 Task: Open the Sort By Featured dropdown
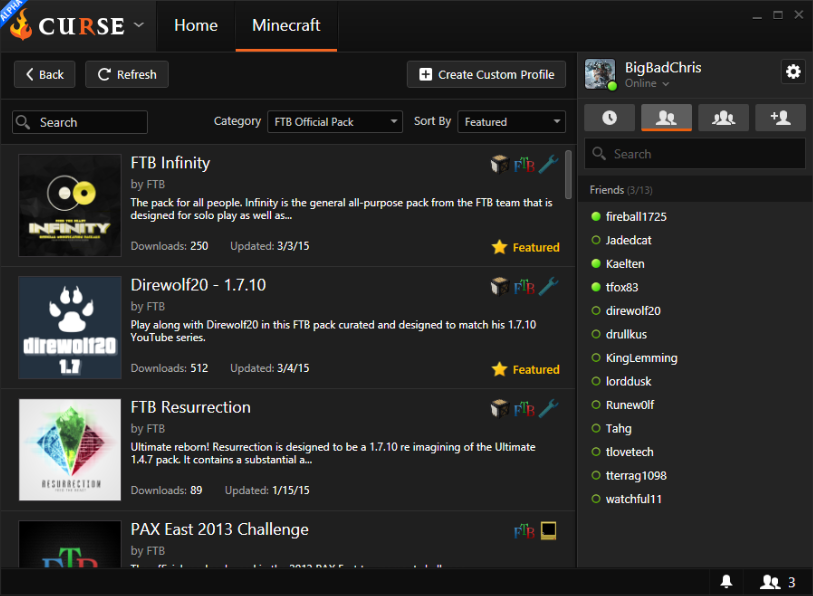[x=511, y=122]
